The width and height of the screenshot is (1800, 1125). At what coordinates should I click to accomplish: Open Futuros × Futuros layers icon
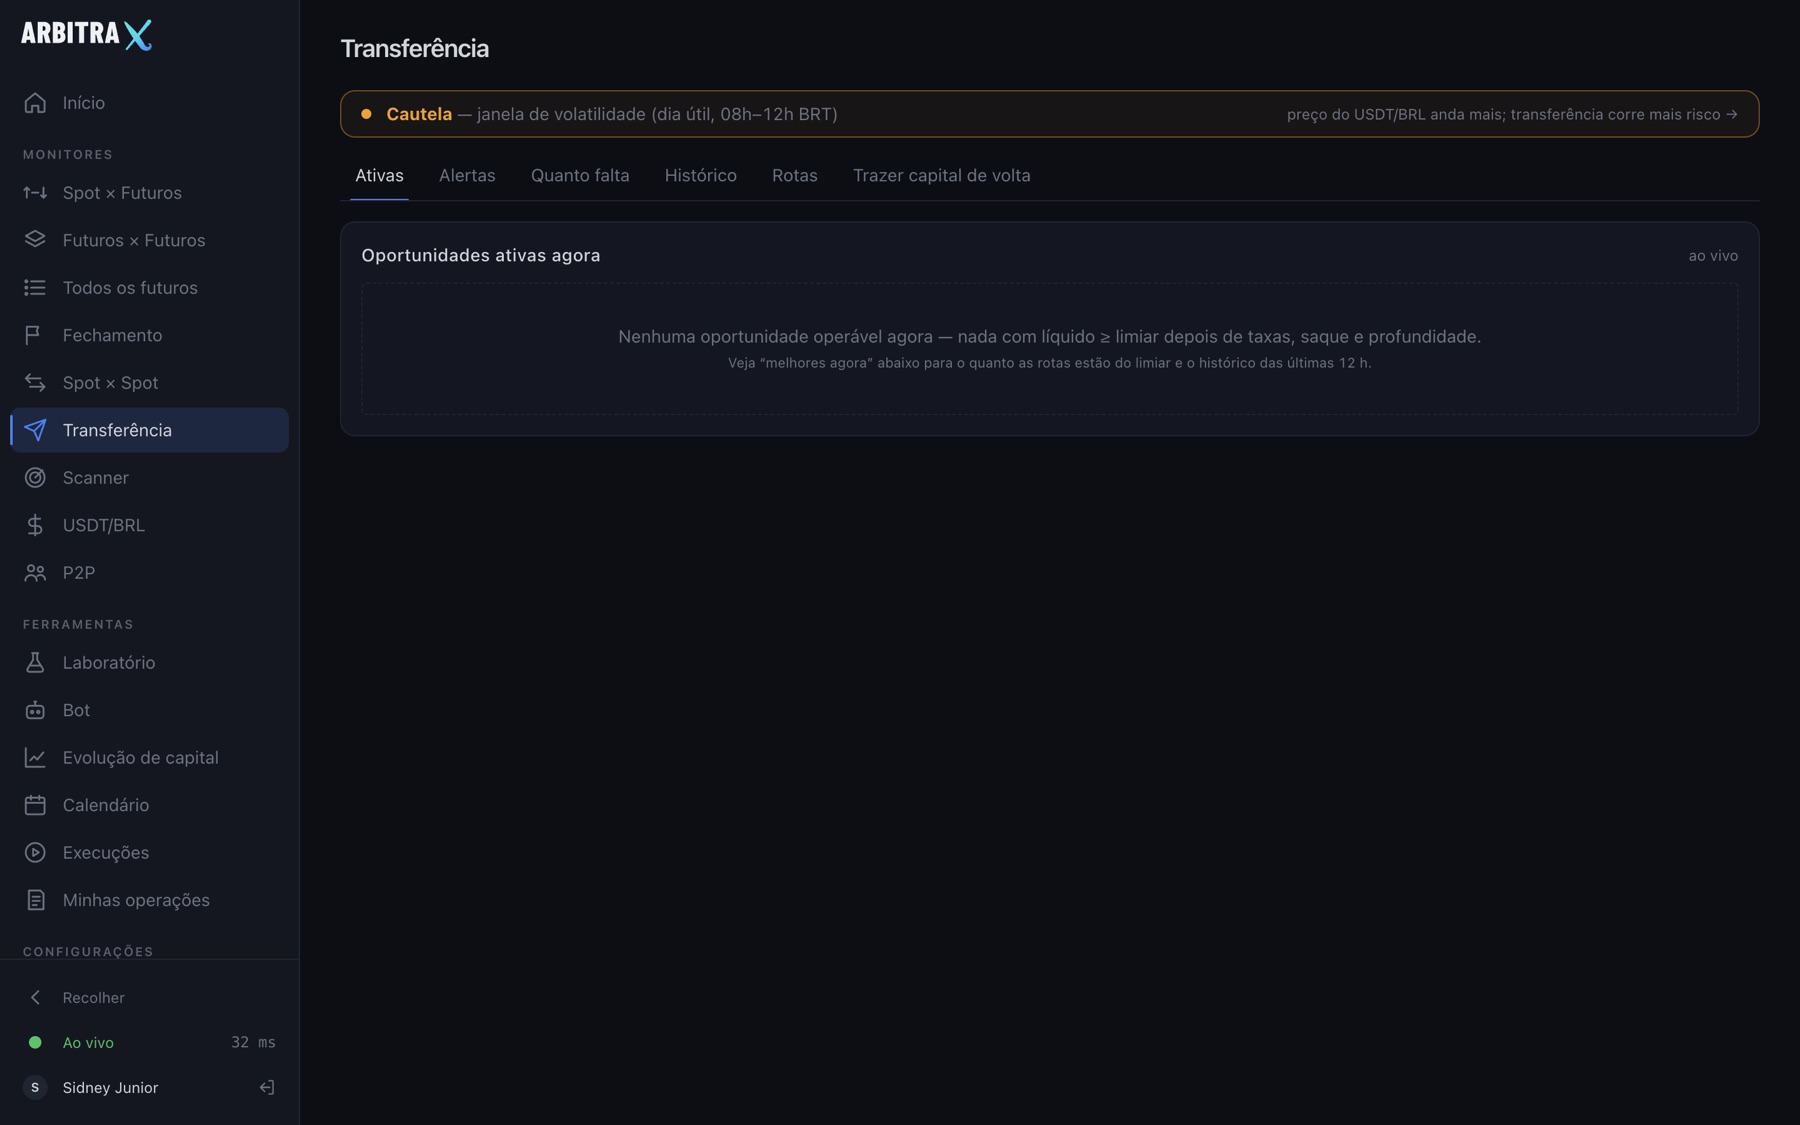pos(35,240)
